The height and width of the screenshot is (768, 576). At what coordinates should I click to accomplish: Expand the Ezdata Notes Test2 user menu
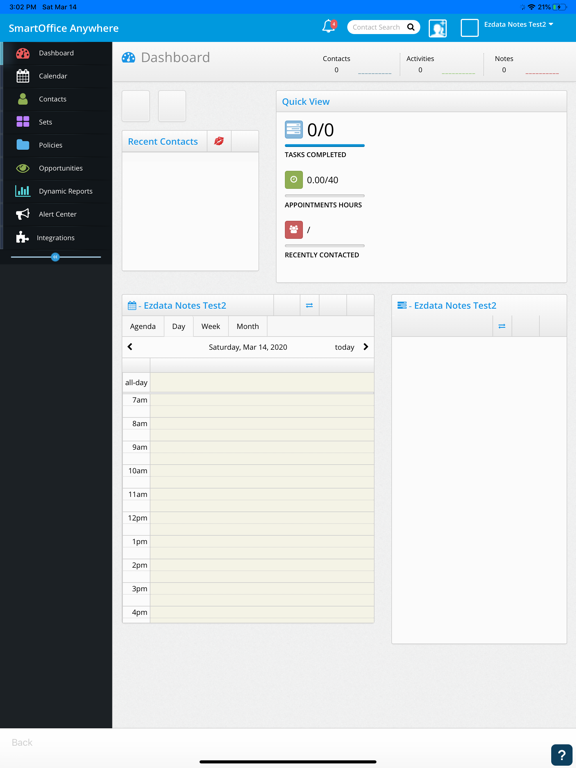coord(519,24)
